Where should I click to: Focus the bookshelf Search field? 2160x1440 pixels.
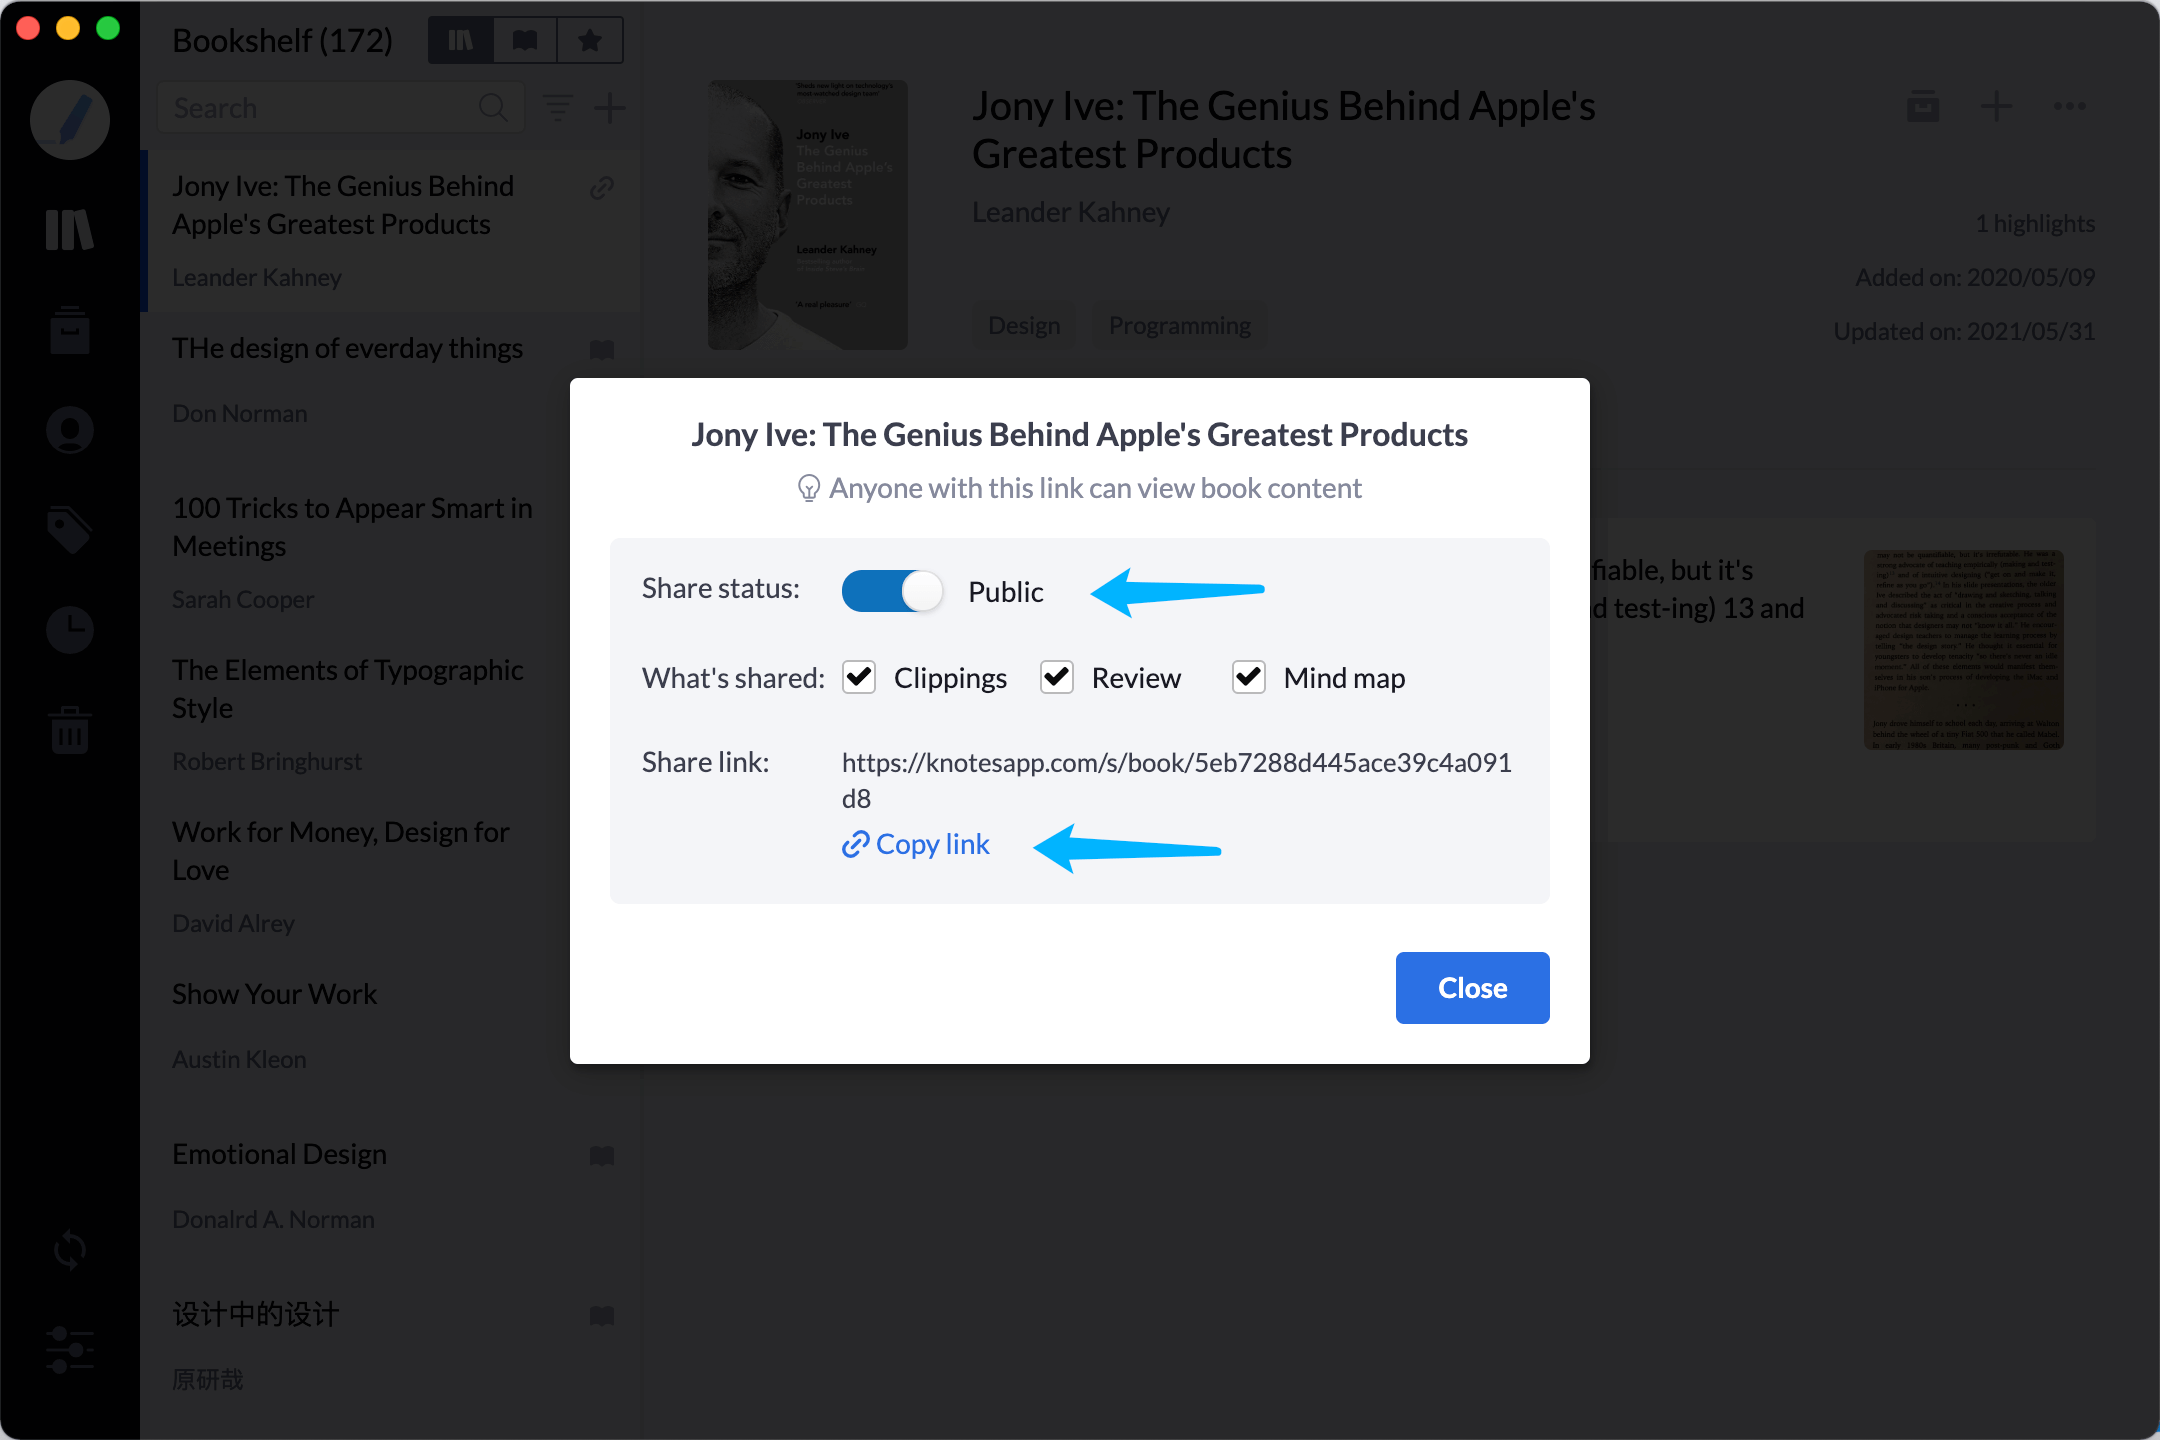340,107
